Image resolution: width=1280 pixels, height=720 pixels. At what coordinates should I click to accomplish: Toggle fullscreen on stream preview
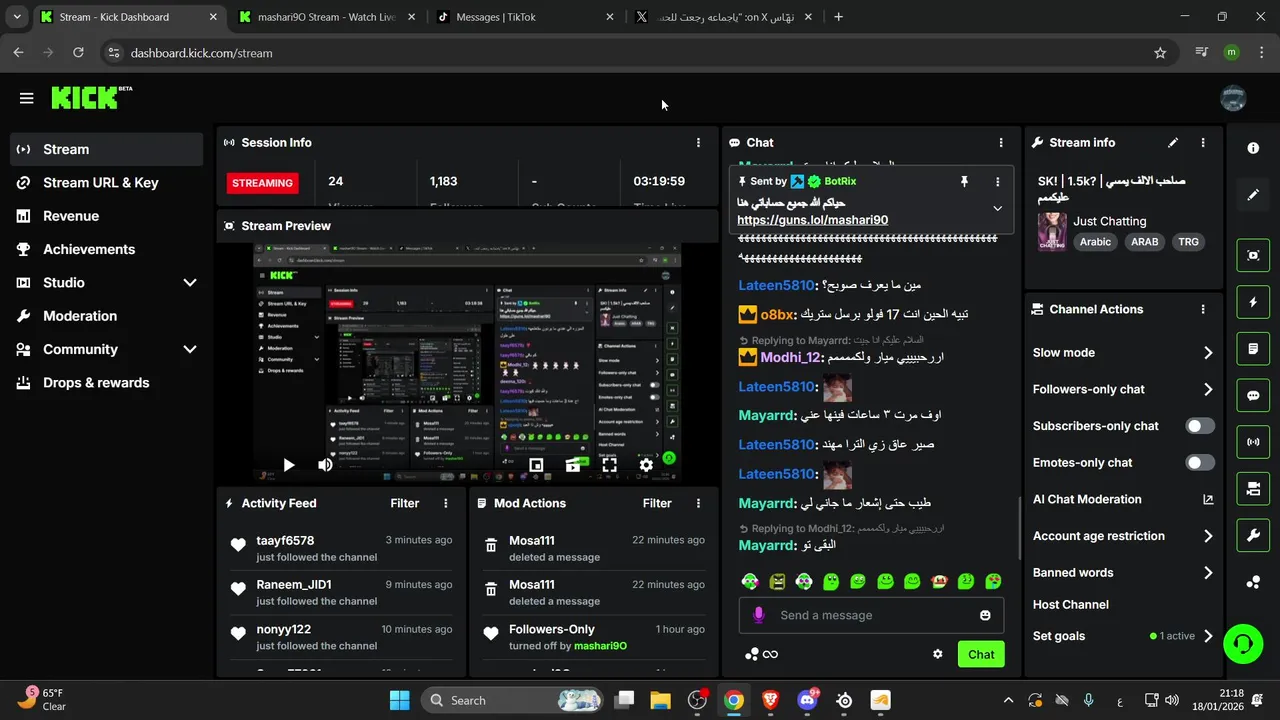[x=609, y=465]
